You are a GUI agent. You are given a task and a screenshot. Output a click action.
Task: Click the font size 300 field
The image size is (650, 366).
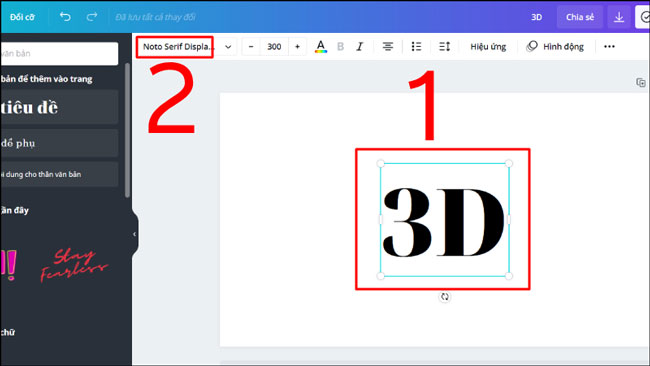coord(274,46)
